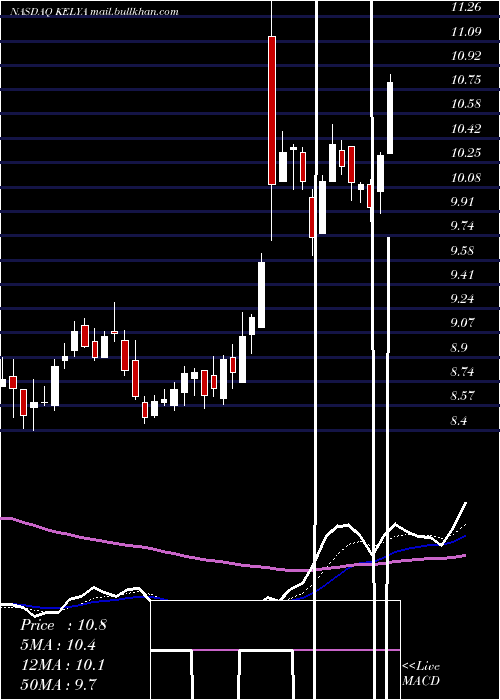Click the 5MA : 10.4 readout
This screenshot has width=500, height=700.
coord(59,645)
